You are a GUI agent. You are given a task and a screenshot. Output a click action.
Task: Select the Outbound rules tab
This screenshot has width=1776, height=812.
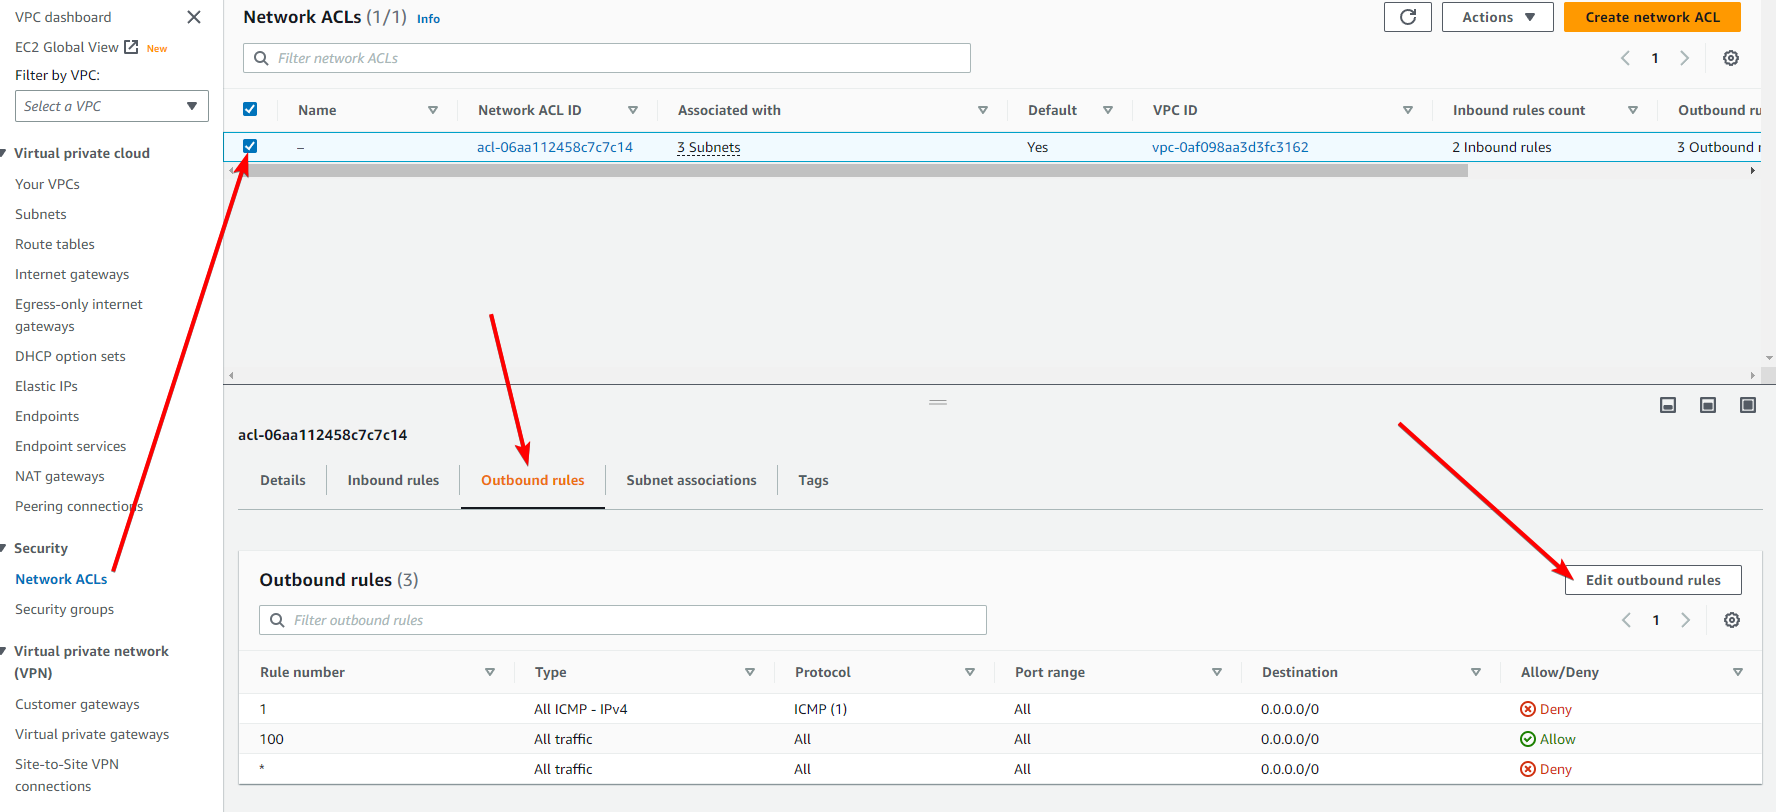click(x=533, y=480)
